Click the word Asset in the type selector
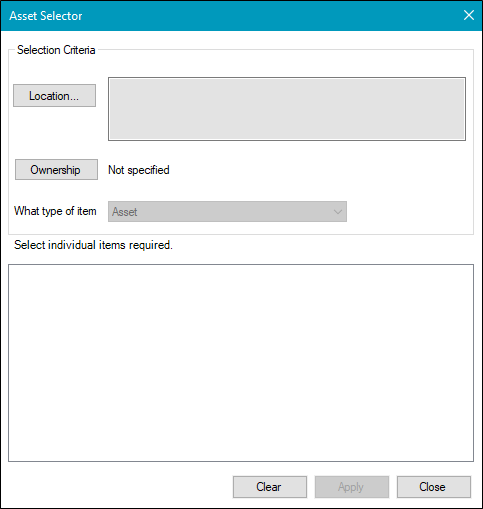This screenshot has width=483, height=509. [124, 212]
